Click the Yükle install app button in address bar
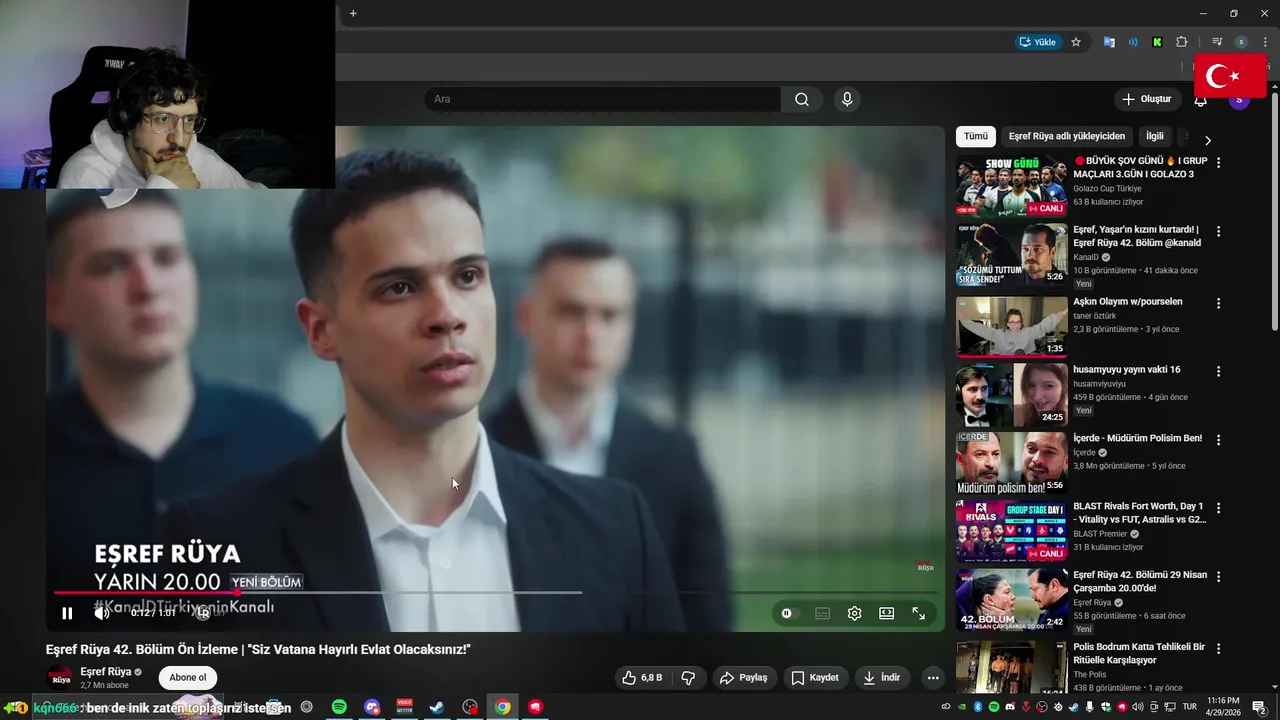 tap(1037, 42)
